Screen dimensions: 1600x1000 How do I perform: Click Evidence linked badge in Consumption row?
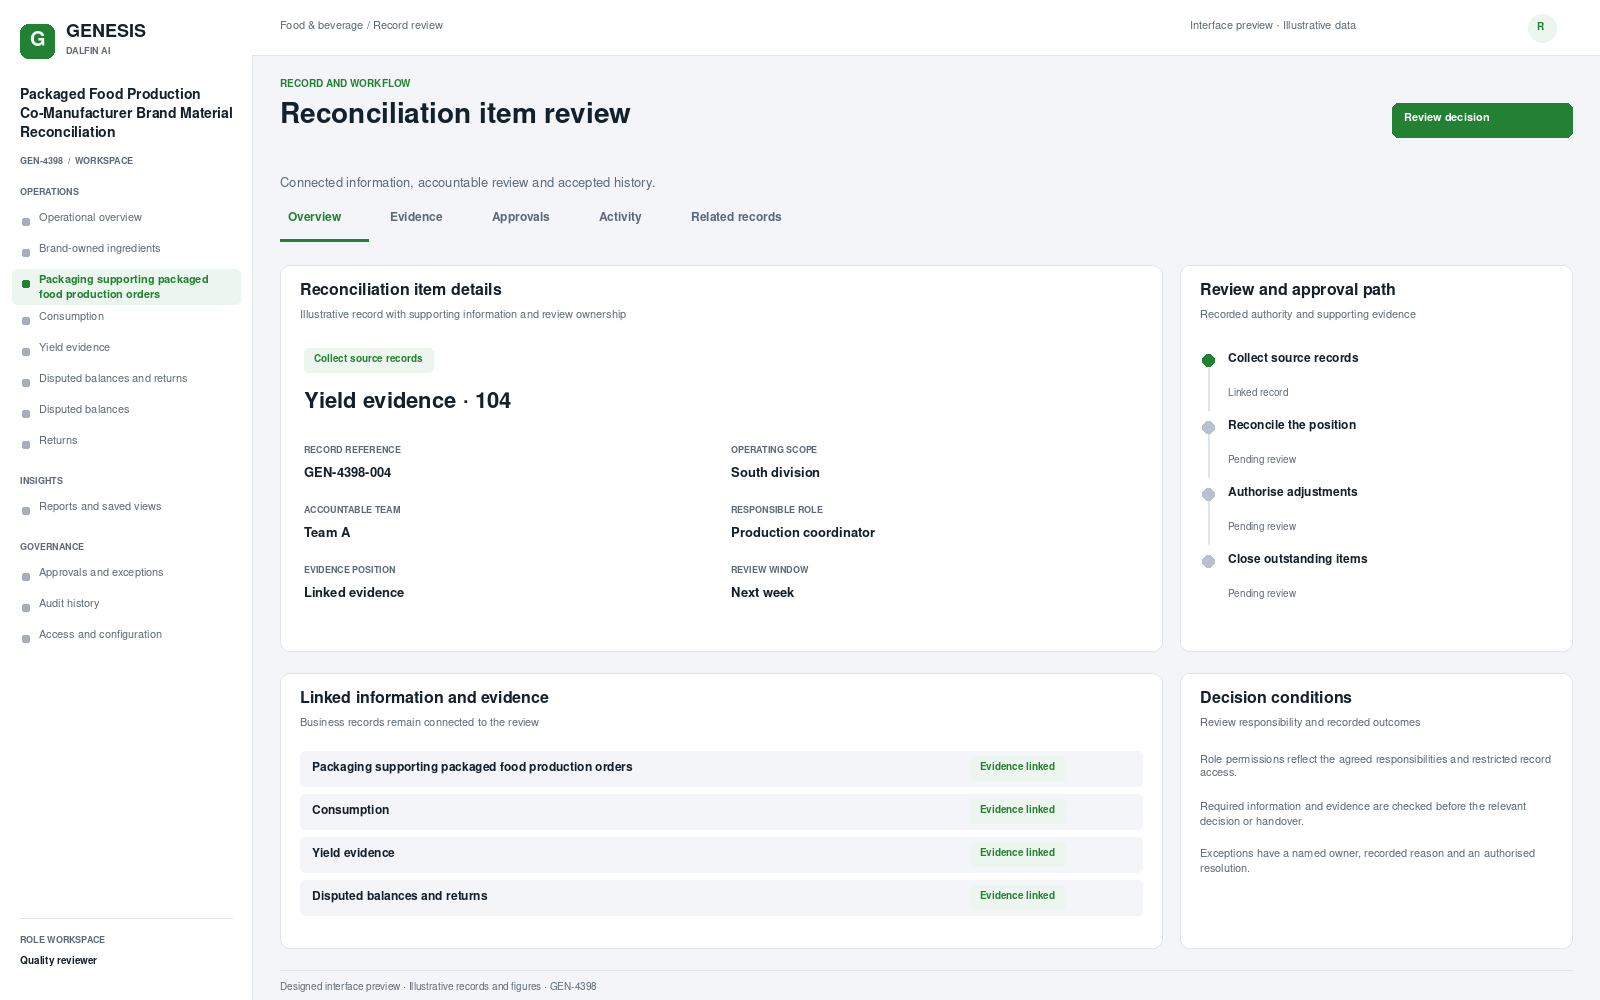pos(1017,810)
